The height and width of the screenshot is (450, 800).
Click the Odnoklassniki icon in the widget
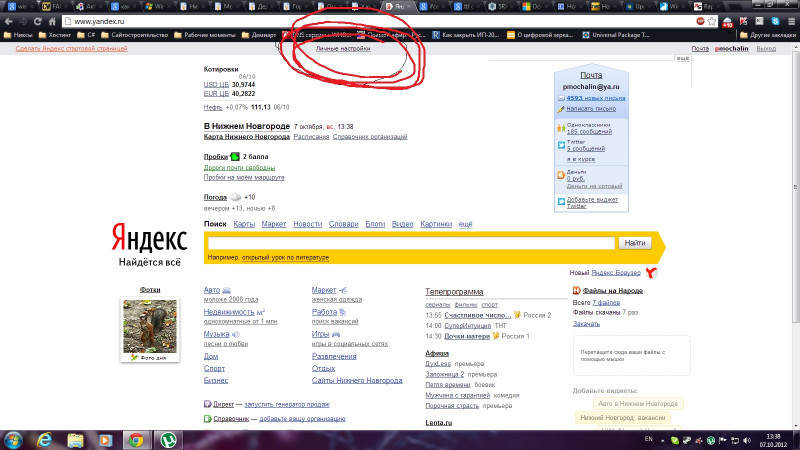[x=561, y=128]
